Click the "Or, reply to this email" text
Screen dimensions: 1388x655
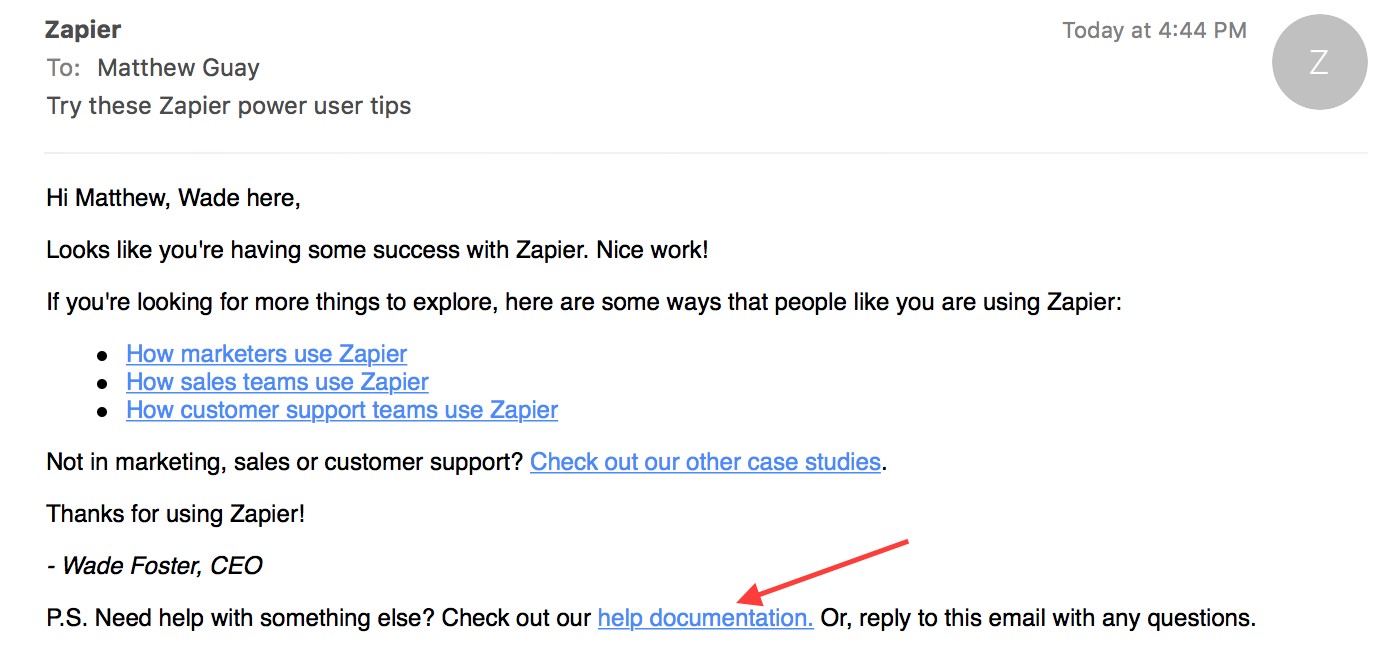point(1037,618)
